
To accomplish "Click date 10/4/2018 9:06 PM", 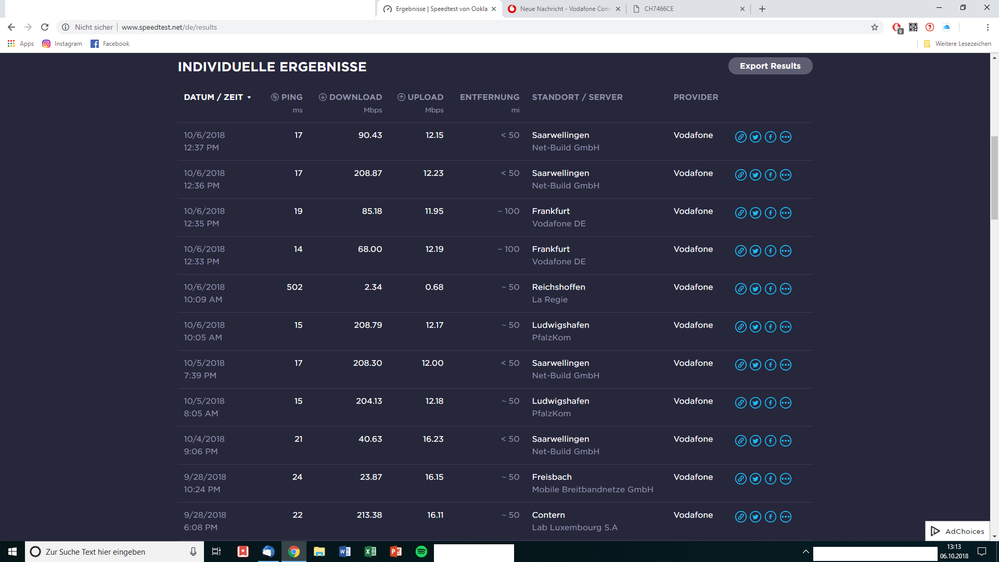I will click(x=204, y=445).
